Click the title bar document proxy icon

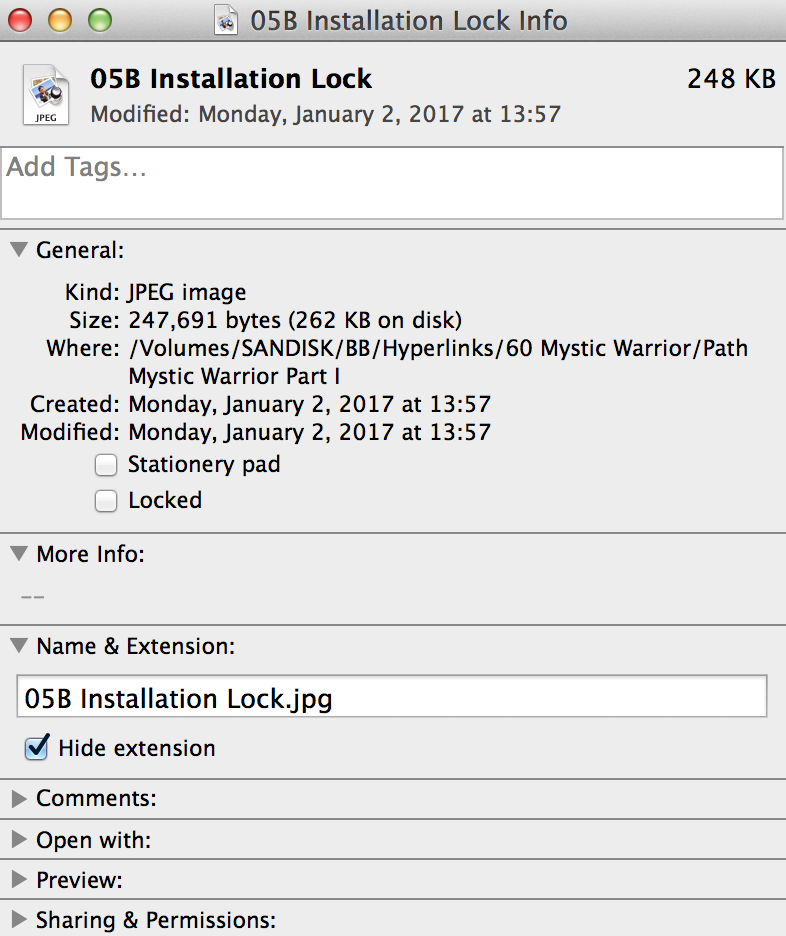point(226,21)
